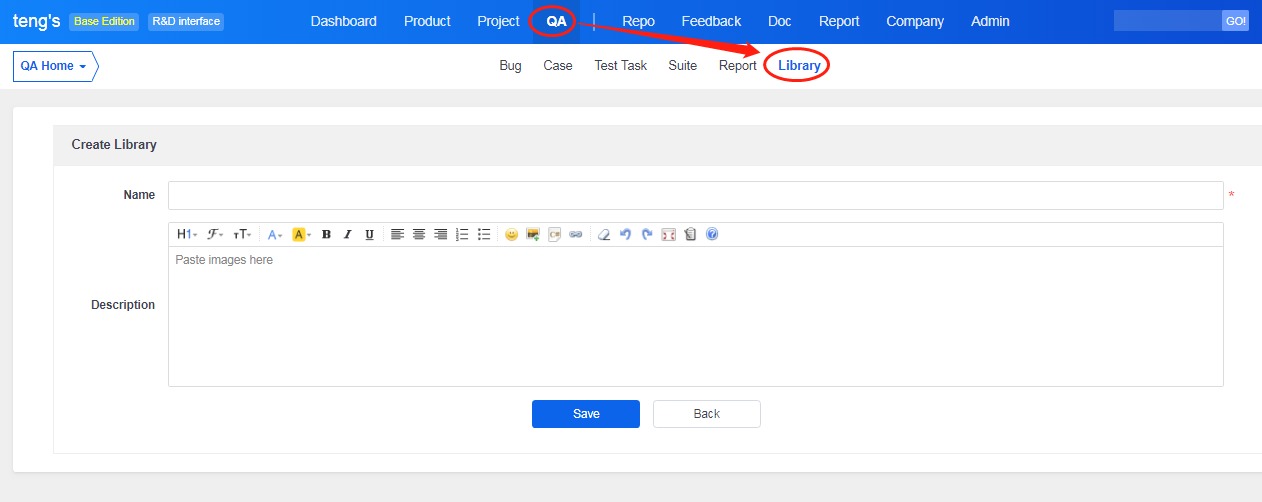Open the text color picker
The image size is (1262, 502).
275,235
